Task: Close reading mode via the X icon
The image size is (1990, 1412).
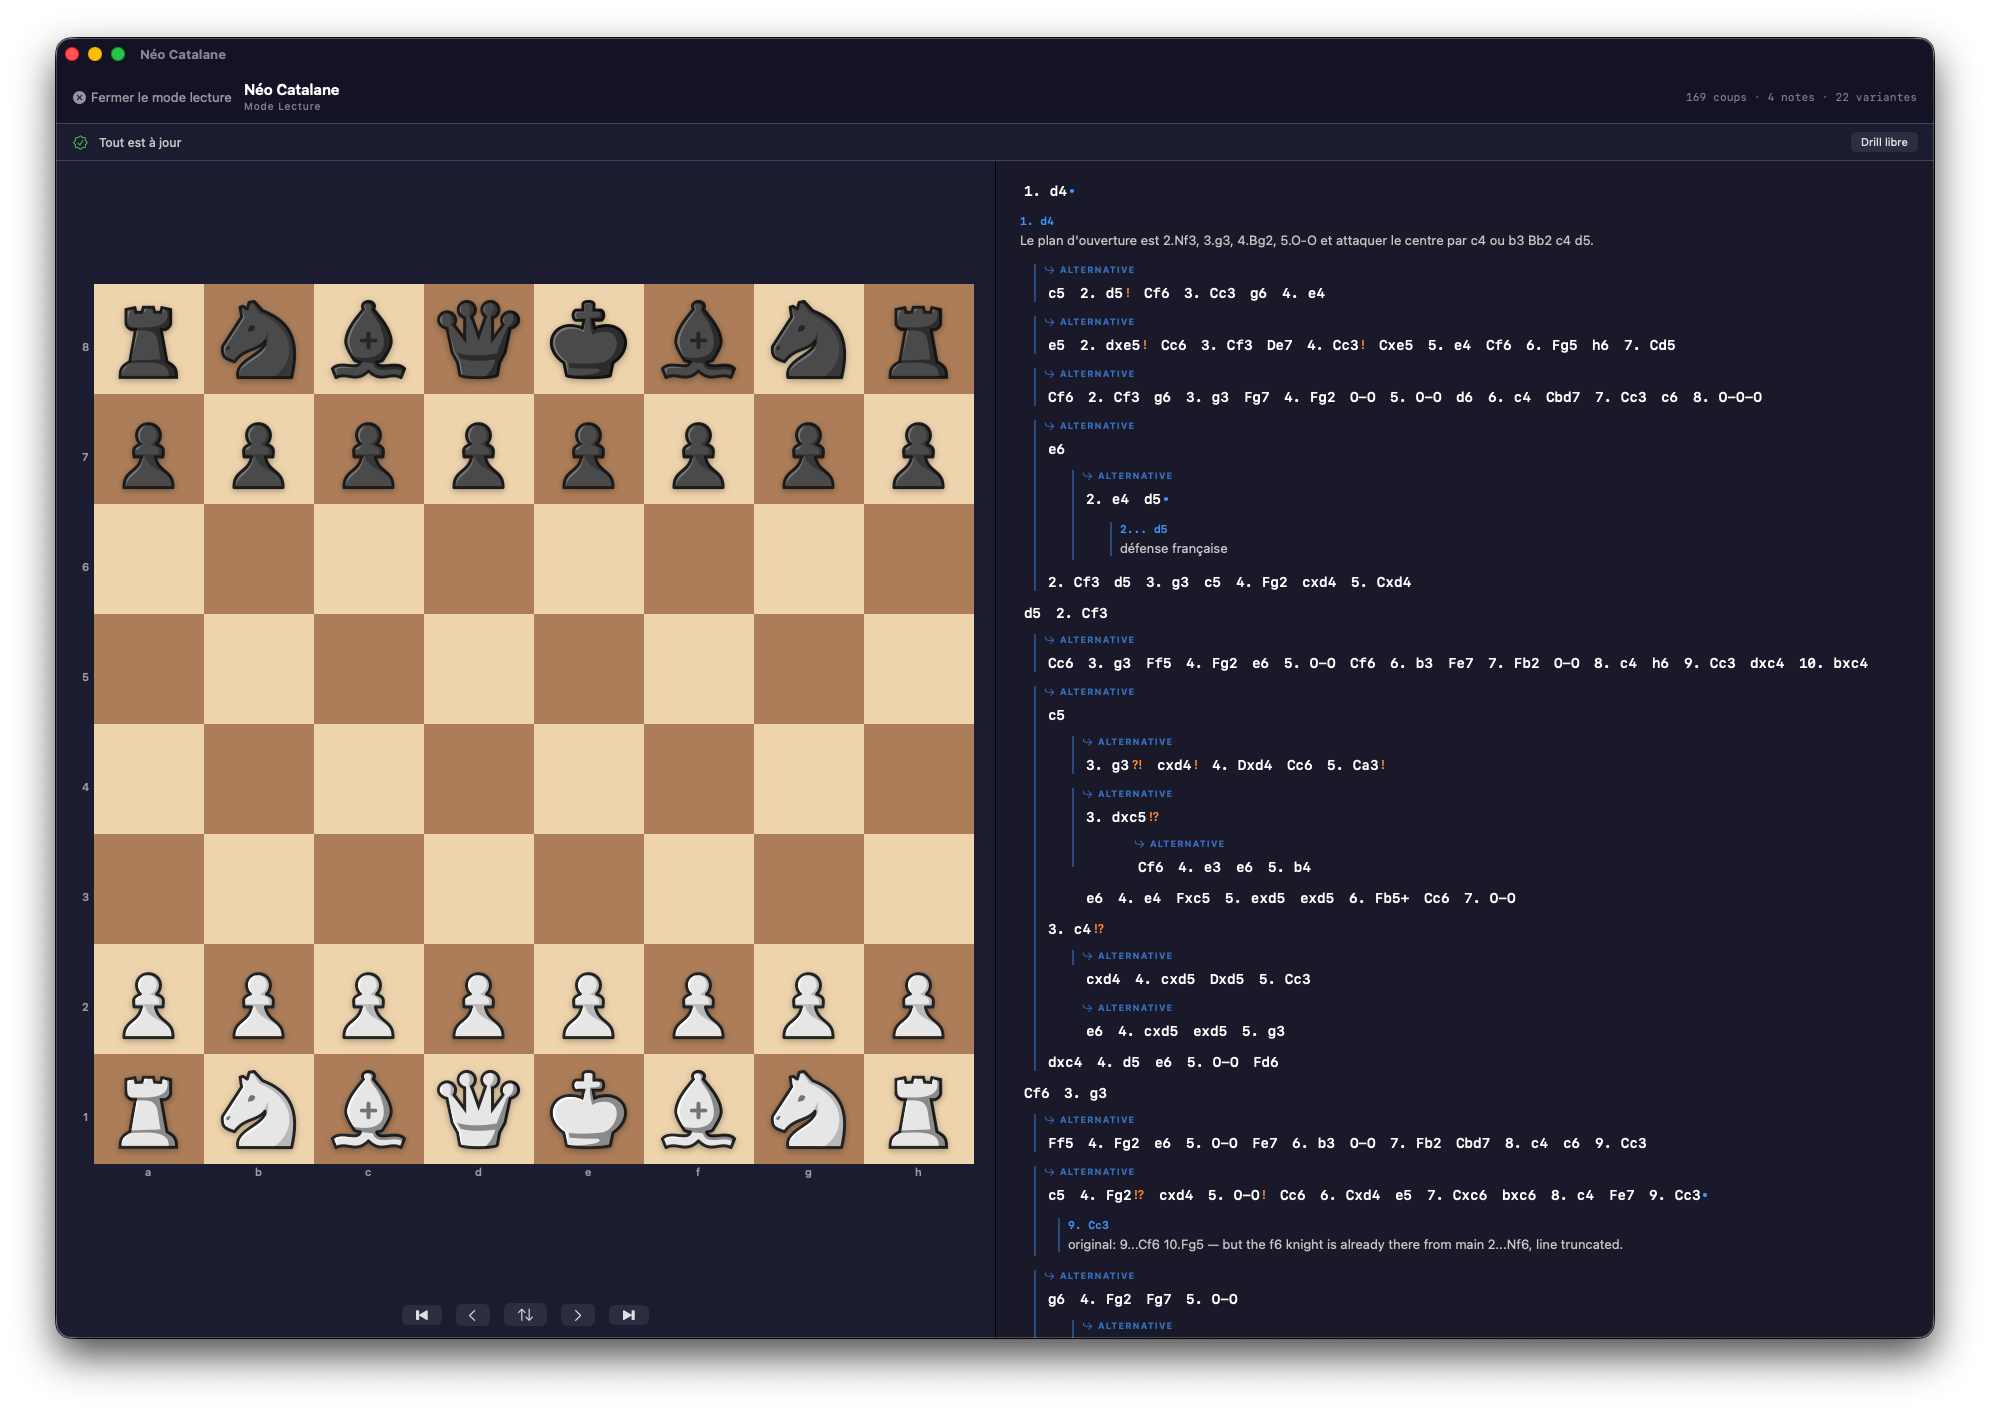Action: pyautogui.click(x=79, y=98)
